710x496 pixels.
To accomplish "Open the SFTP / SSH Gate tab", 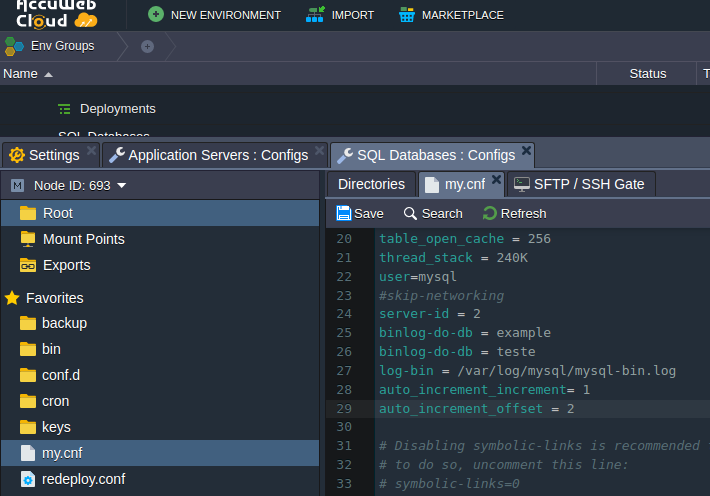I will (581, 184).
